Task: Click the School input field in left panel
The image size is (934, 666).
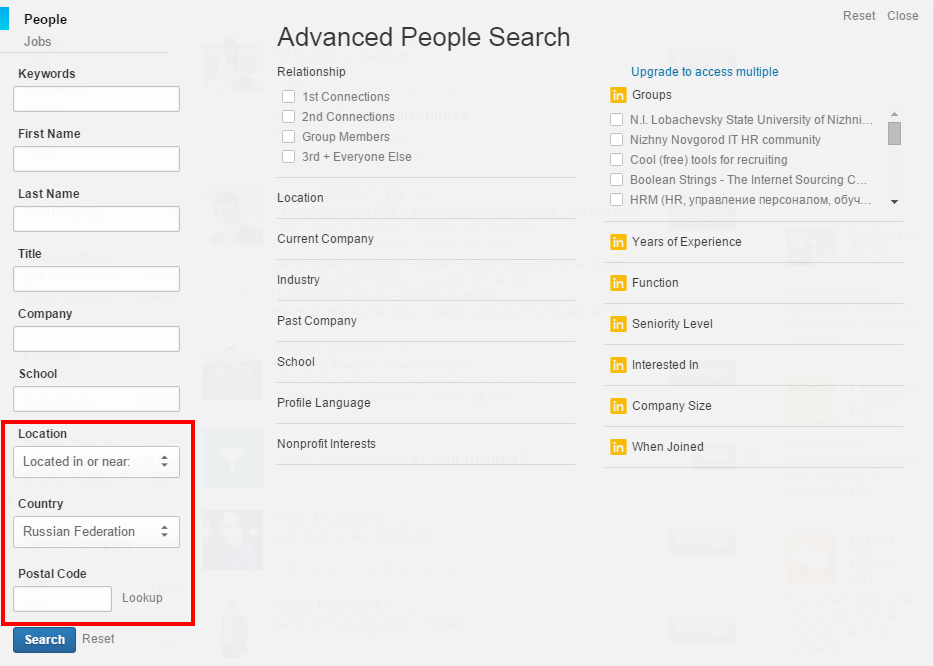Action: (x=96, y=399)
